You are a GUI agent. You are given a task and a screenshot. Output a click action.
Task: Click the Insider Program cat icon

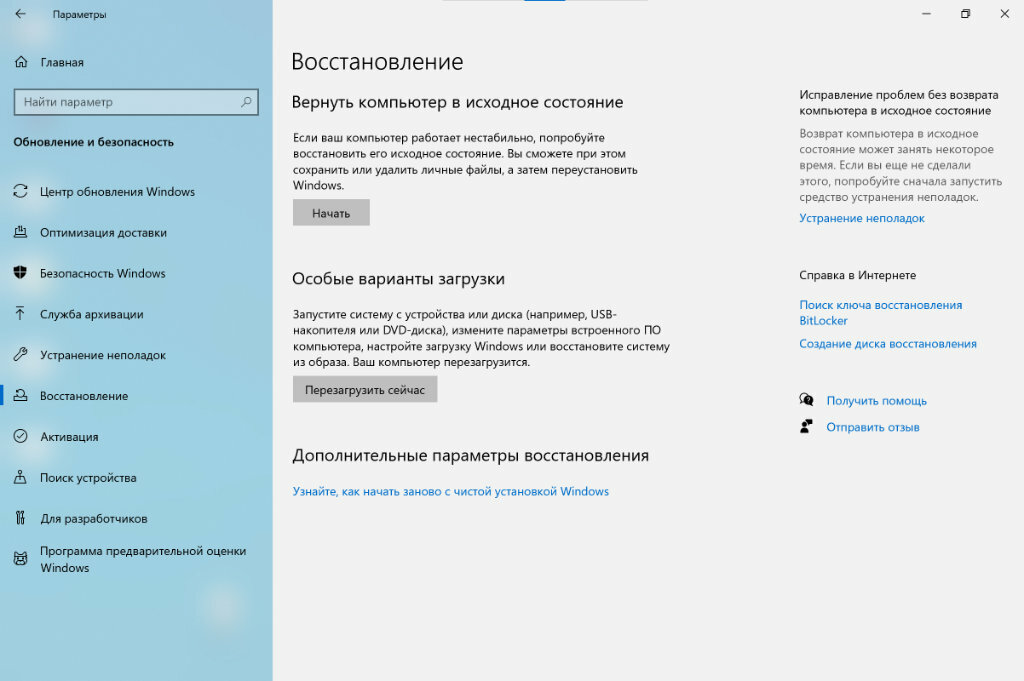[20, 559]
